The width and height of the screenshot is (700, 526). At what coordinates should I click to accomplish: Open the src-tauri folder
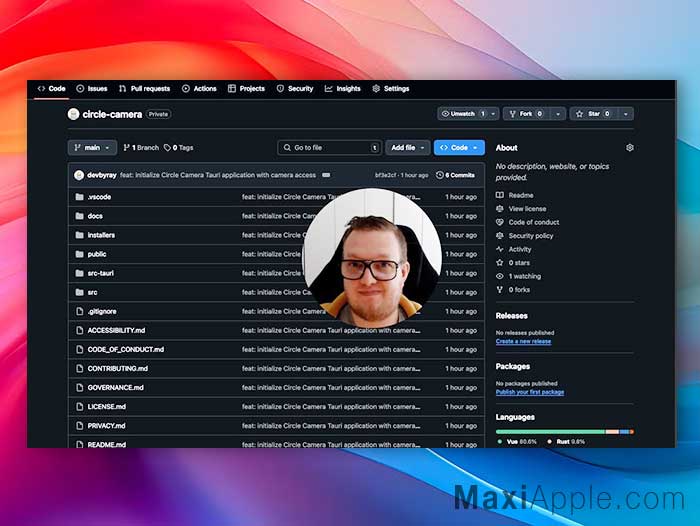click(x=100, y=273)
